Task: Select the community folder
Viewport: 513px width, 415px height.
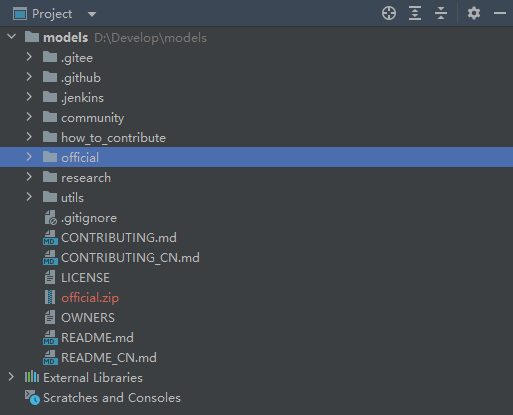Action: click(92, 118)
